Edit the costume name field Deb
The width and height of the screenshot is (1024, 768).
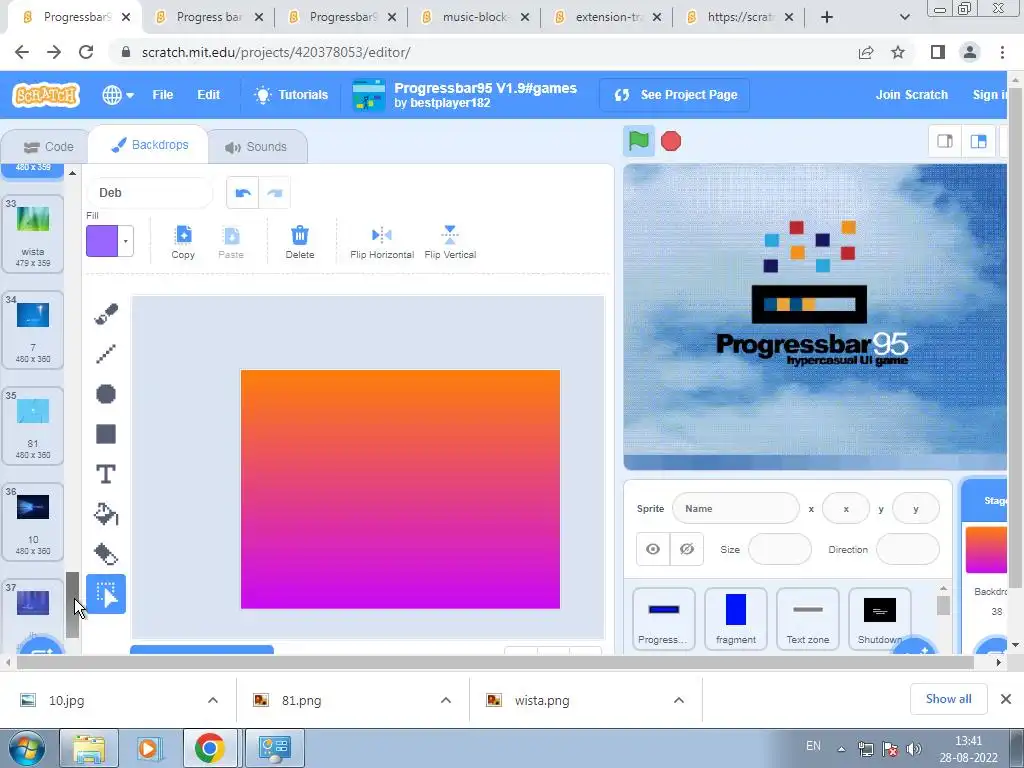[x=150, y=193]
